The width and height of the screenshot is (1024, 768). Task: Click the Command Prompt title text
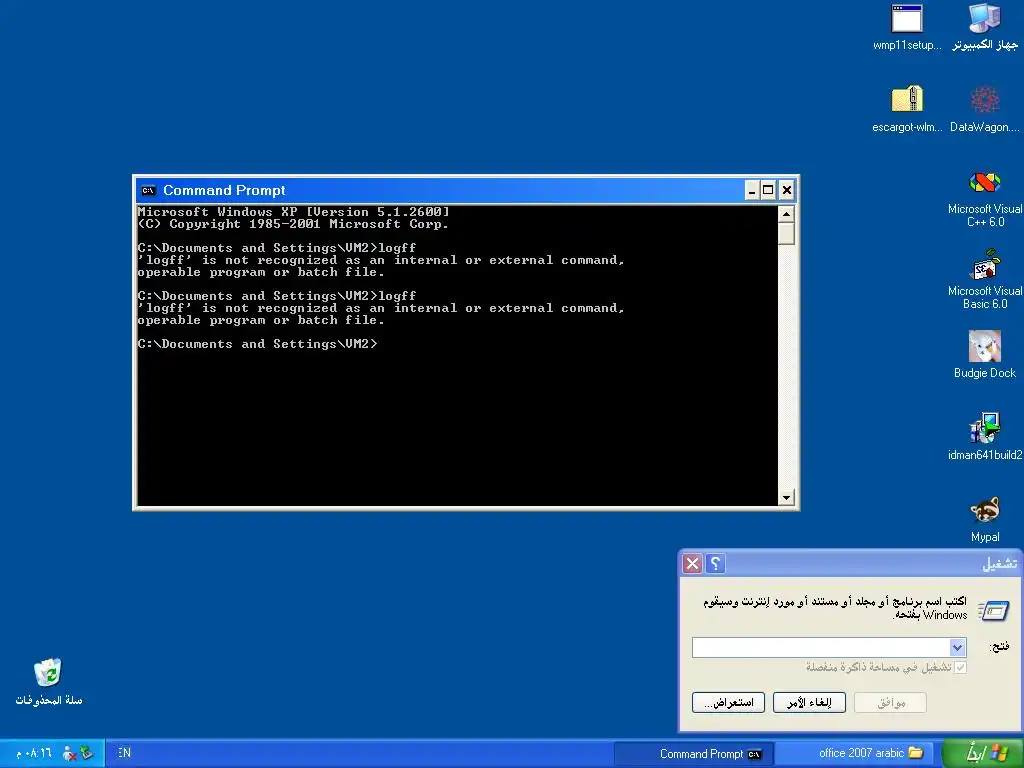click(224, 191)
